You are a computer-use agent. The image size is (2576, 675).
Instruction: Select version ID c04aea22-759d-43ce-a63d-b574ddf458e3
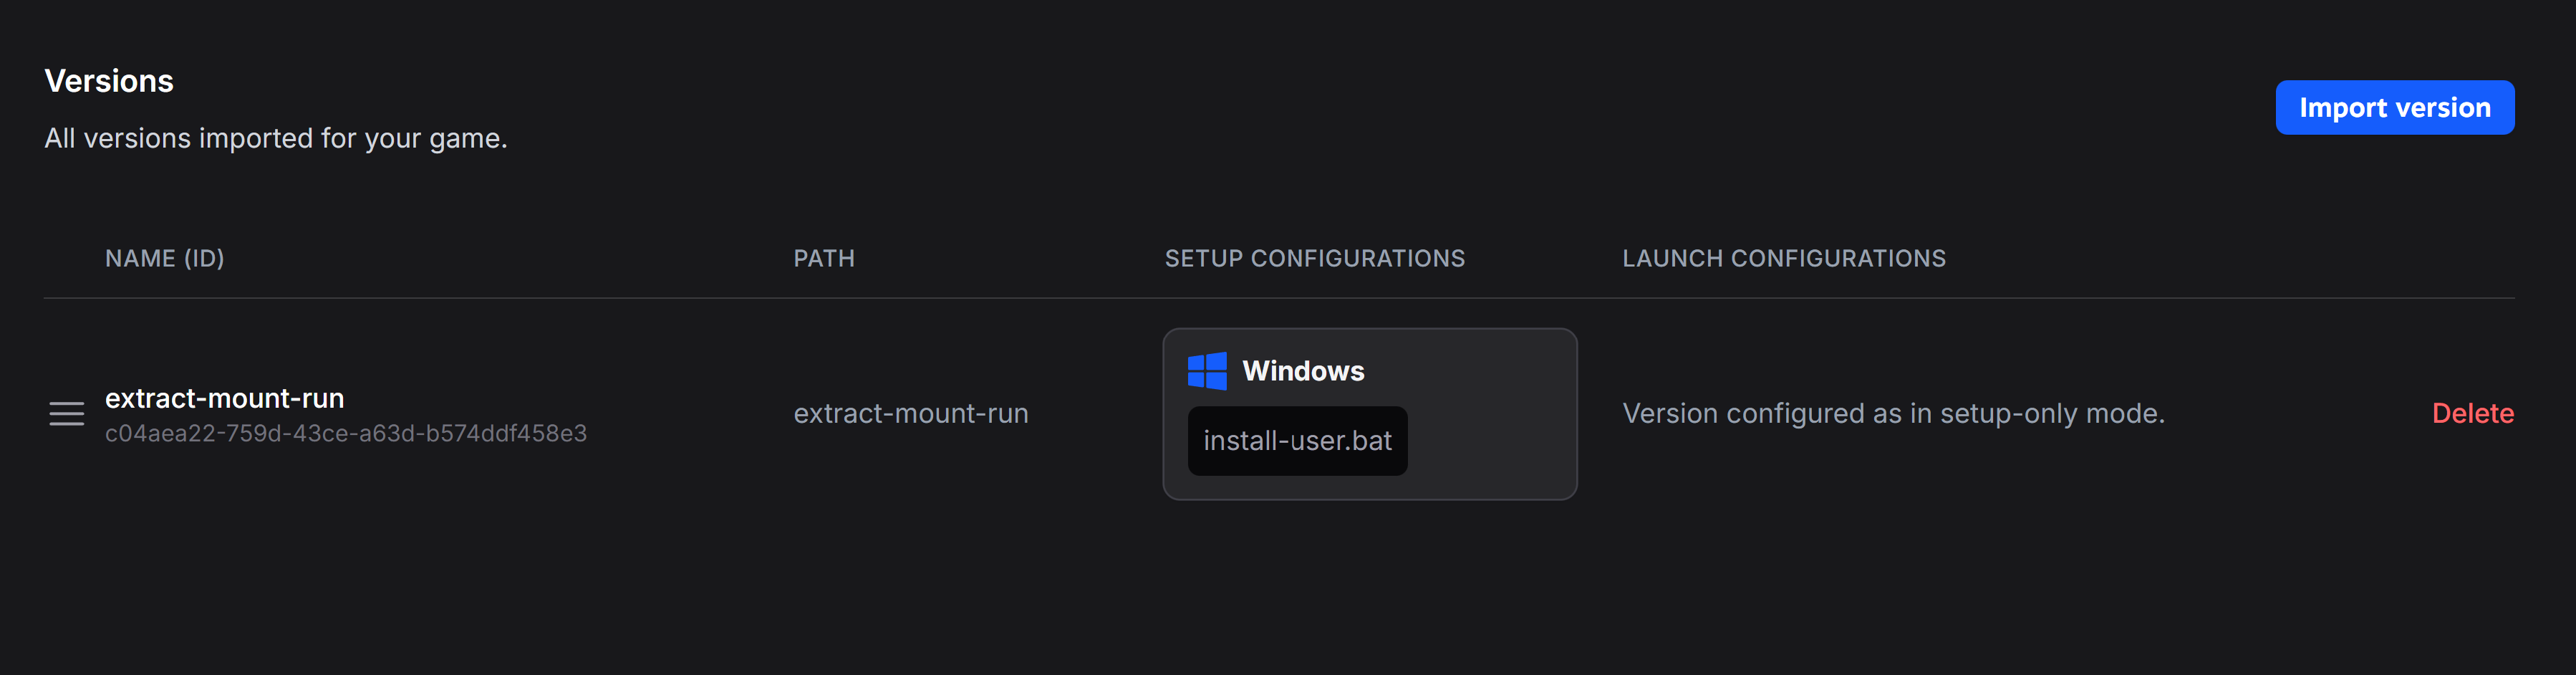pos(346,433)
